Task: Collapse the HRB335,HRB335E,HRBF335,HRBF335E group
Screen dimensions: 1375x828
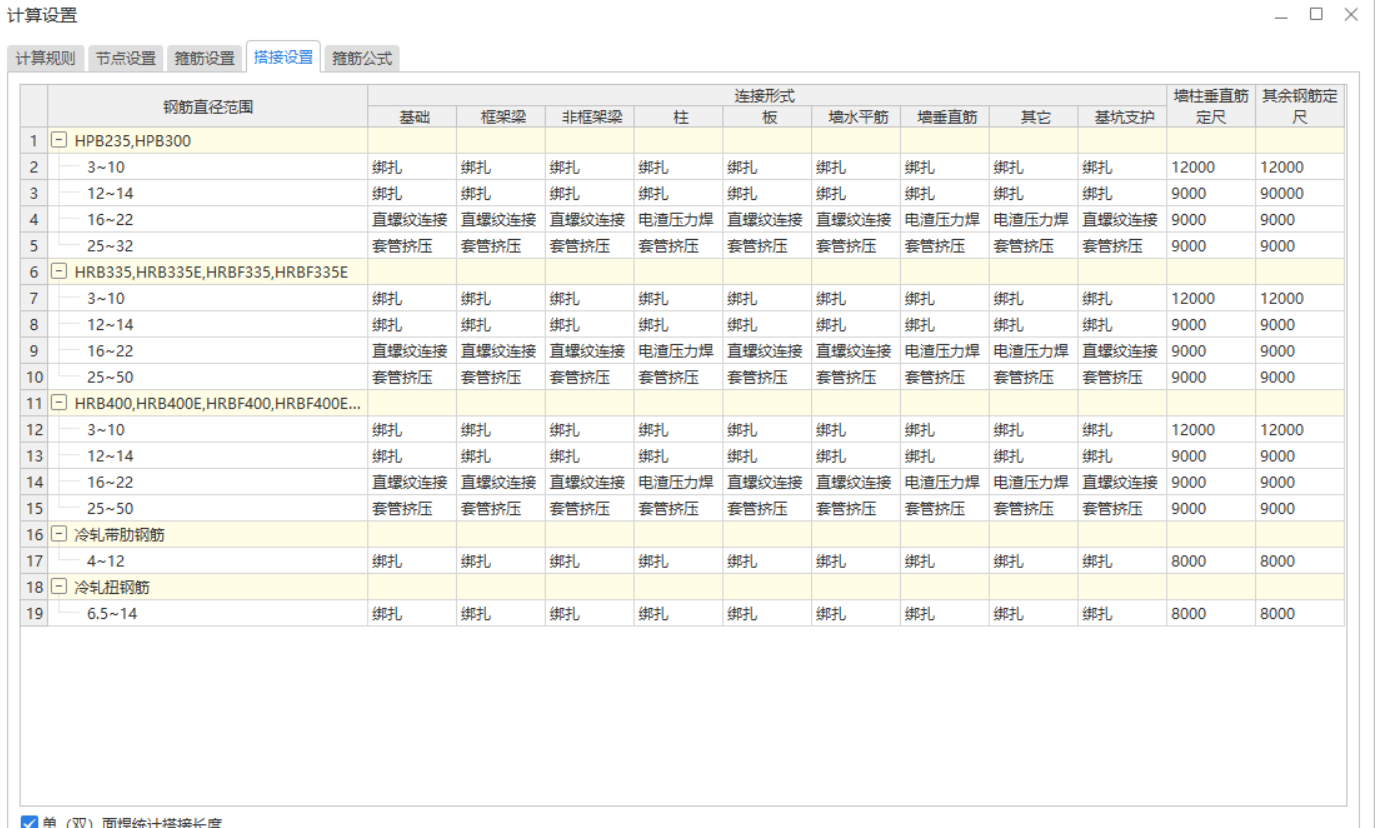Action: [59, 272]
